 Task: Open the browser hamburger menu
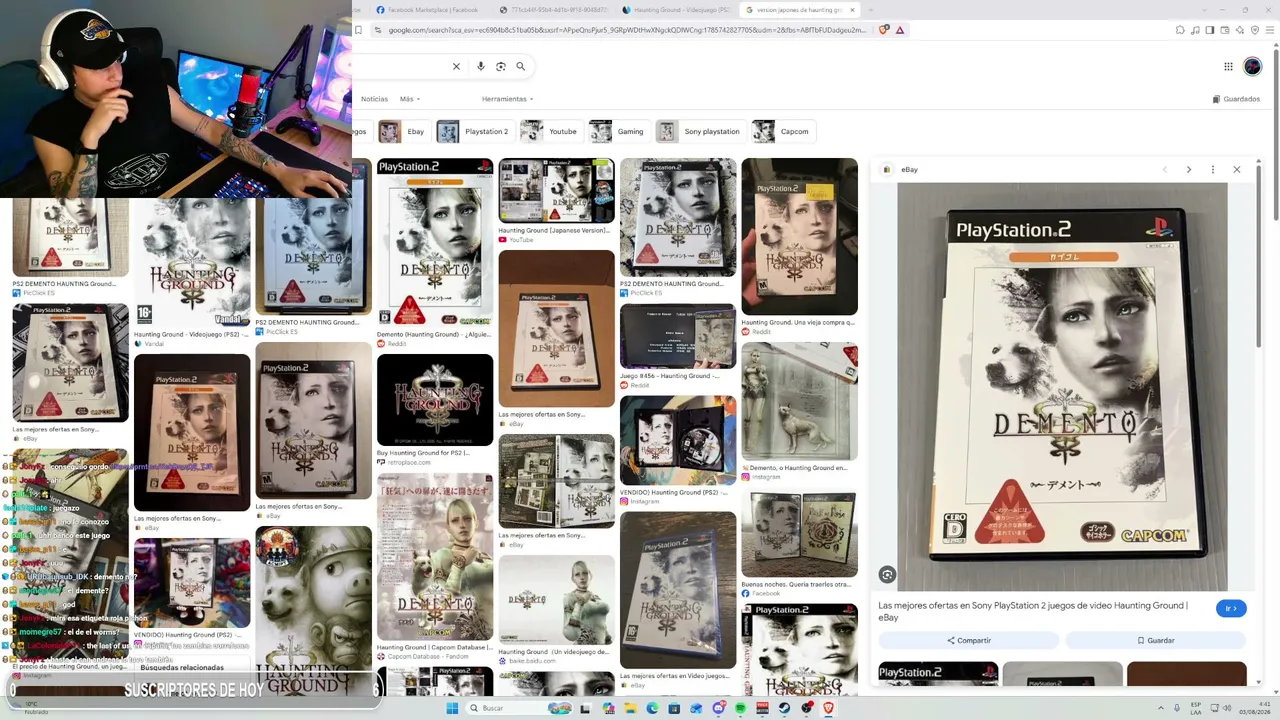pyautogui.click(x=1272, y=30)
